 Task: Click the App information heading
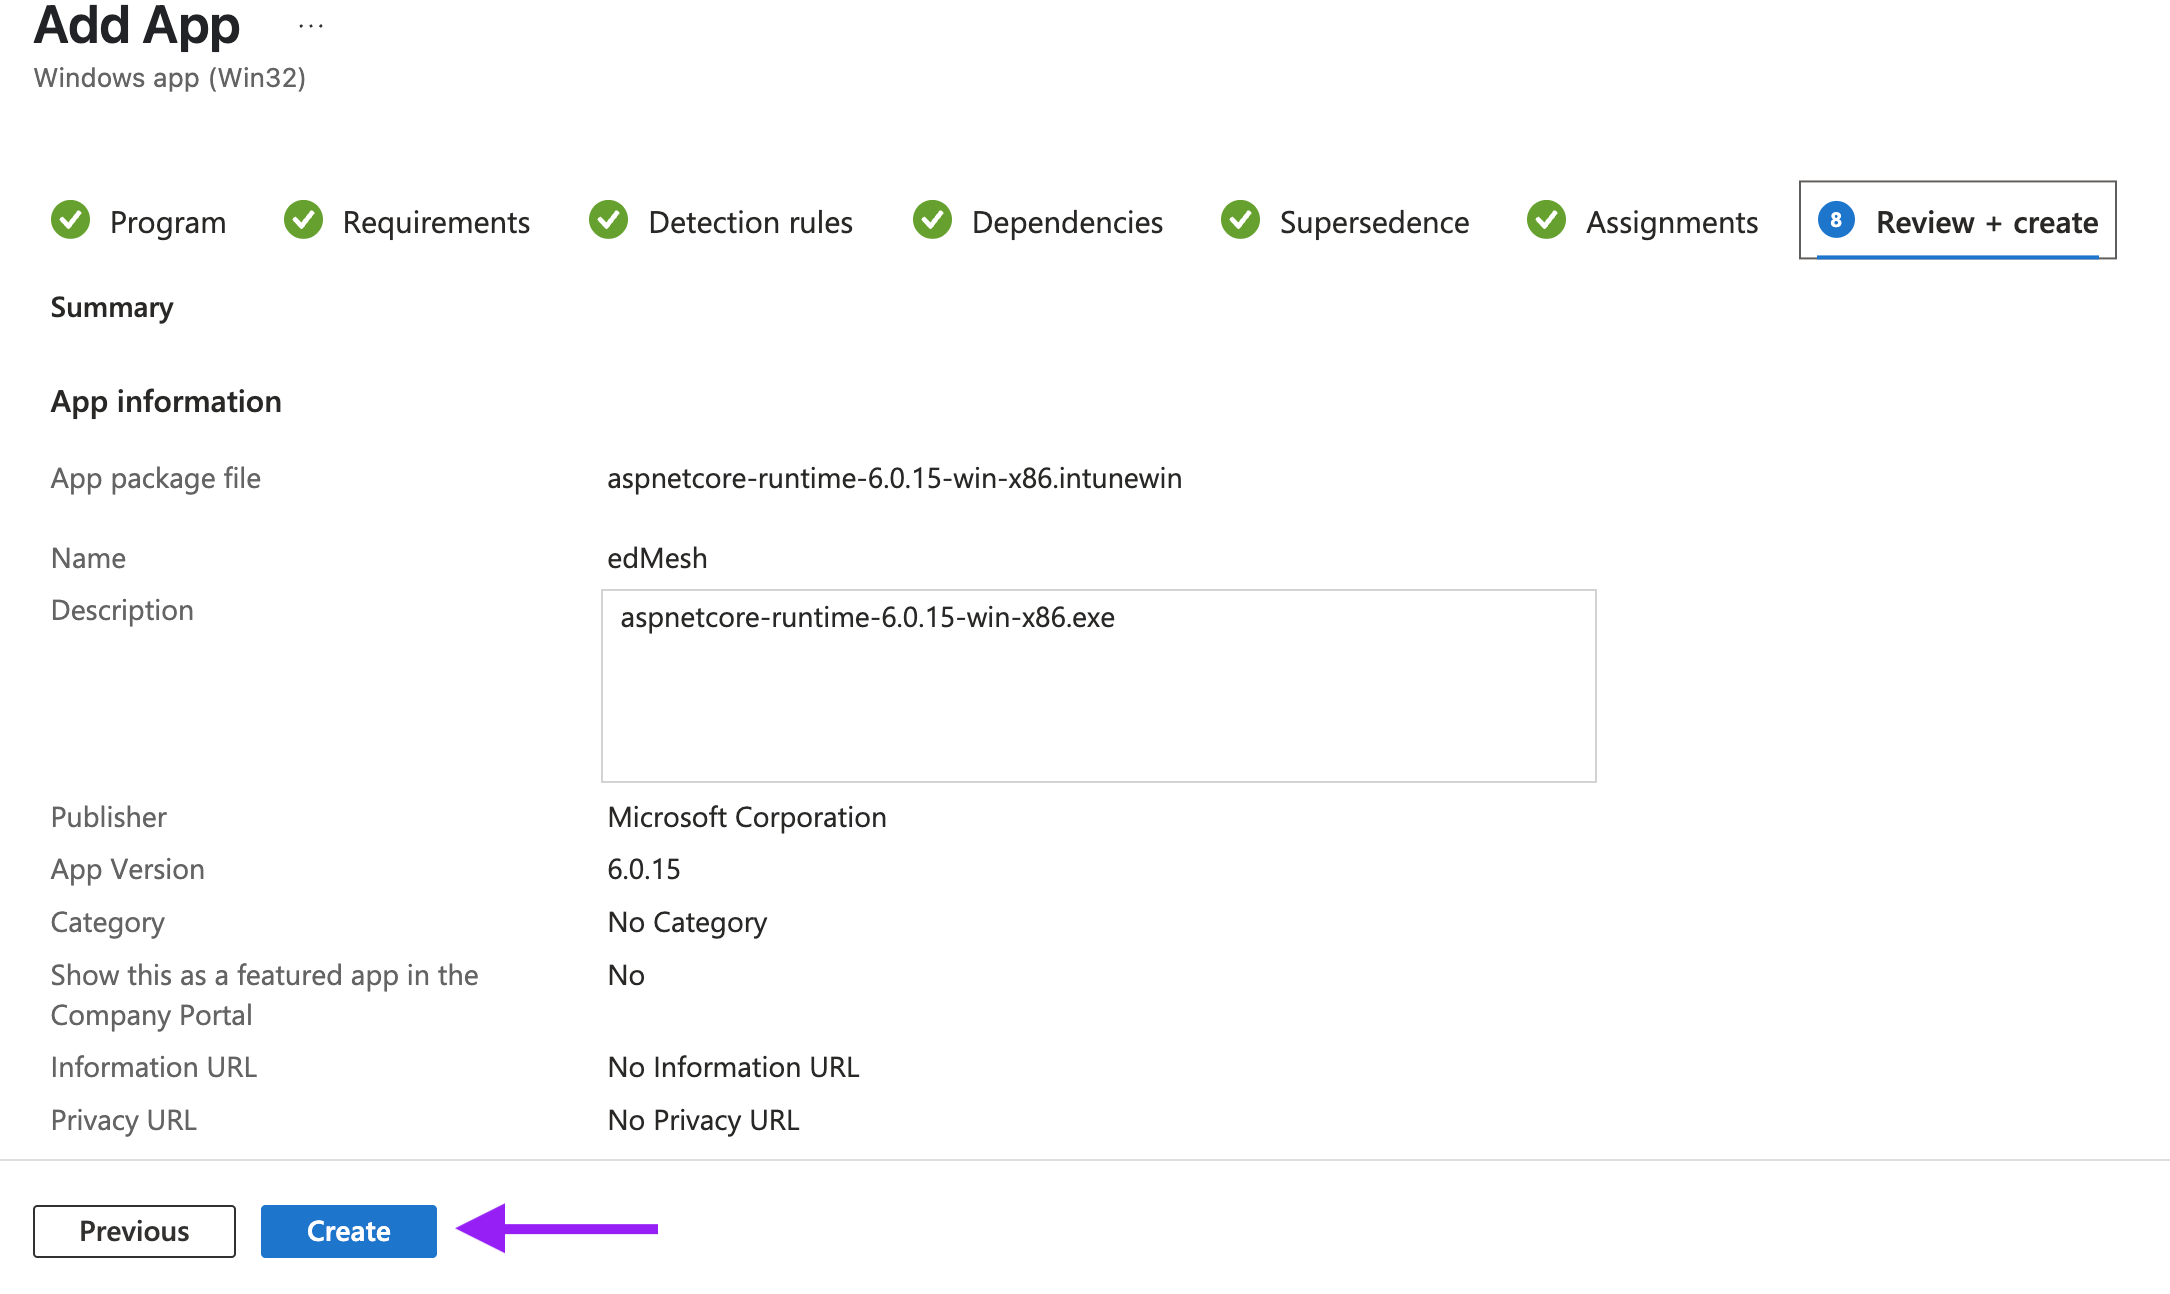(x=166, y=401)
